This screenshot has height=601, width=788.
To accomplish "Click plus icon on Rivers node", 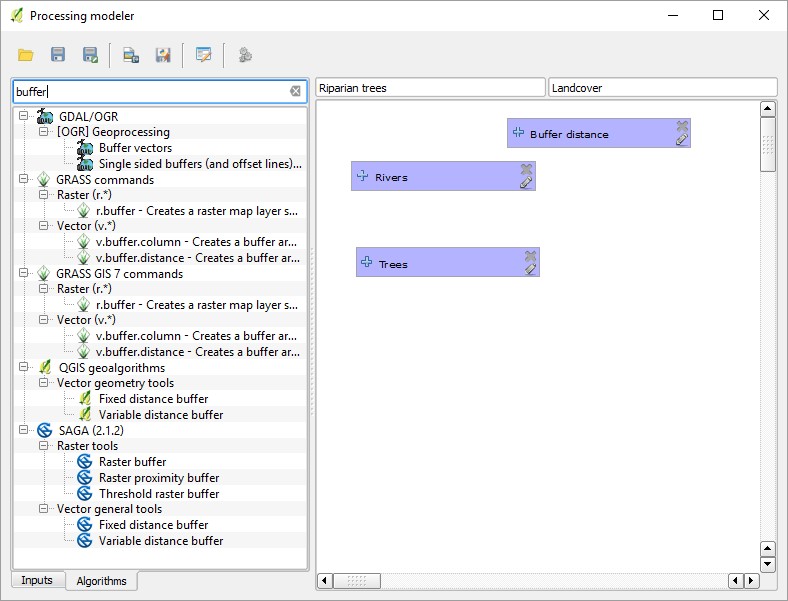I will pyautogui.click(x=362, y=176).
